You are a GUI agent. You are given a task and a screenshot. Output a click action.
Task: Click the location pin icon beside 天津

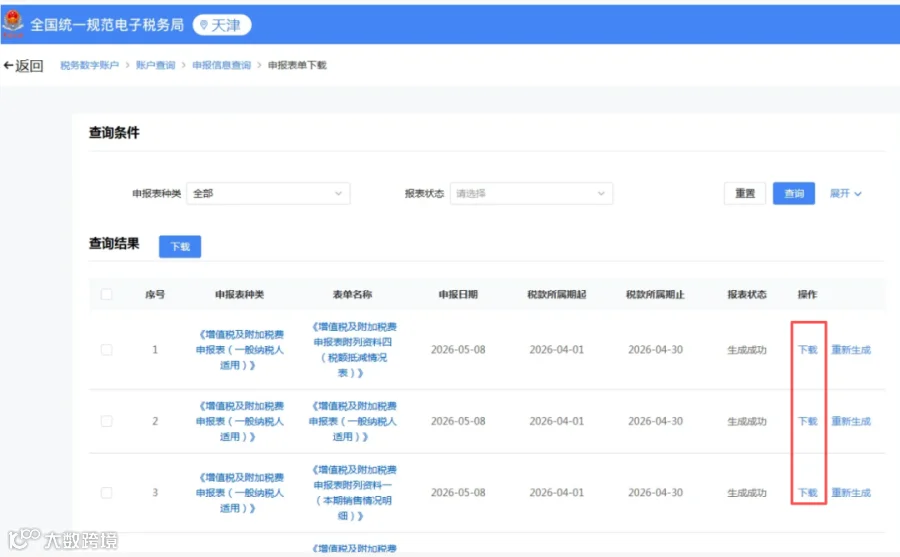[204, 25]
